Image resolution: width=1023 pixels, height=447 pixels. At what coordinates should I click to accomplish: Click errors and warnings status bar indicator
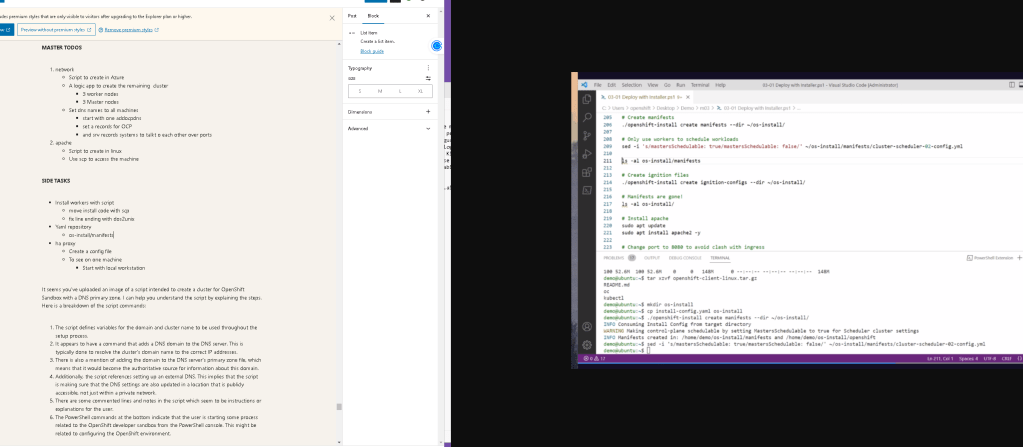[594, 358]
